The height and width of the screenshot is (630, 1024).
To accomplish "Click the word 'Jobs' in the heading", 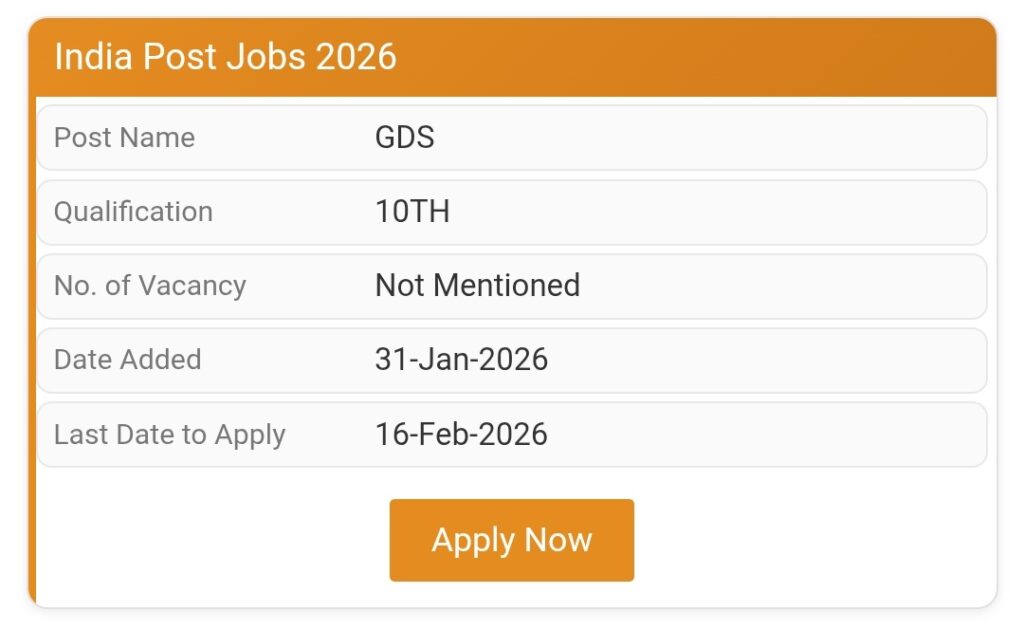I will pyautogui.click(x=260, y=56).
